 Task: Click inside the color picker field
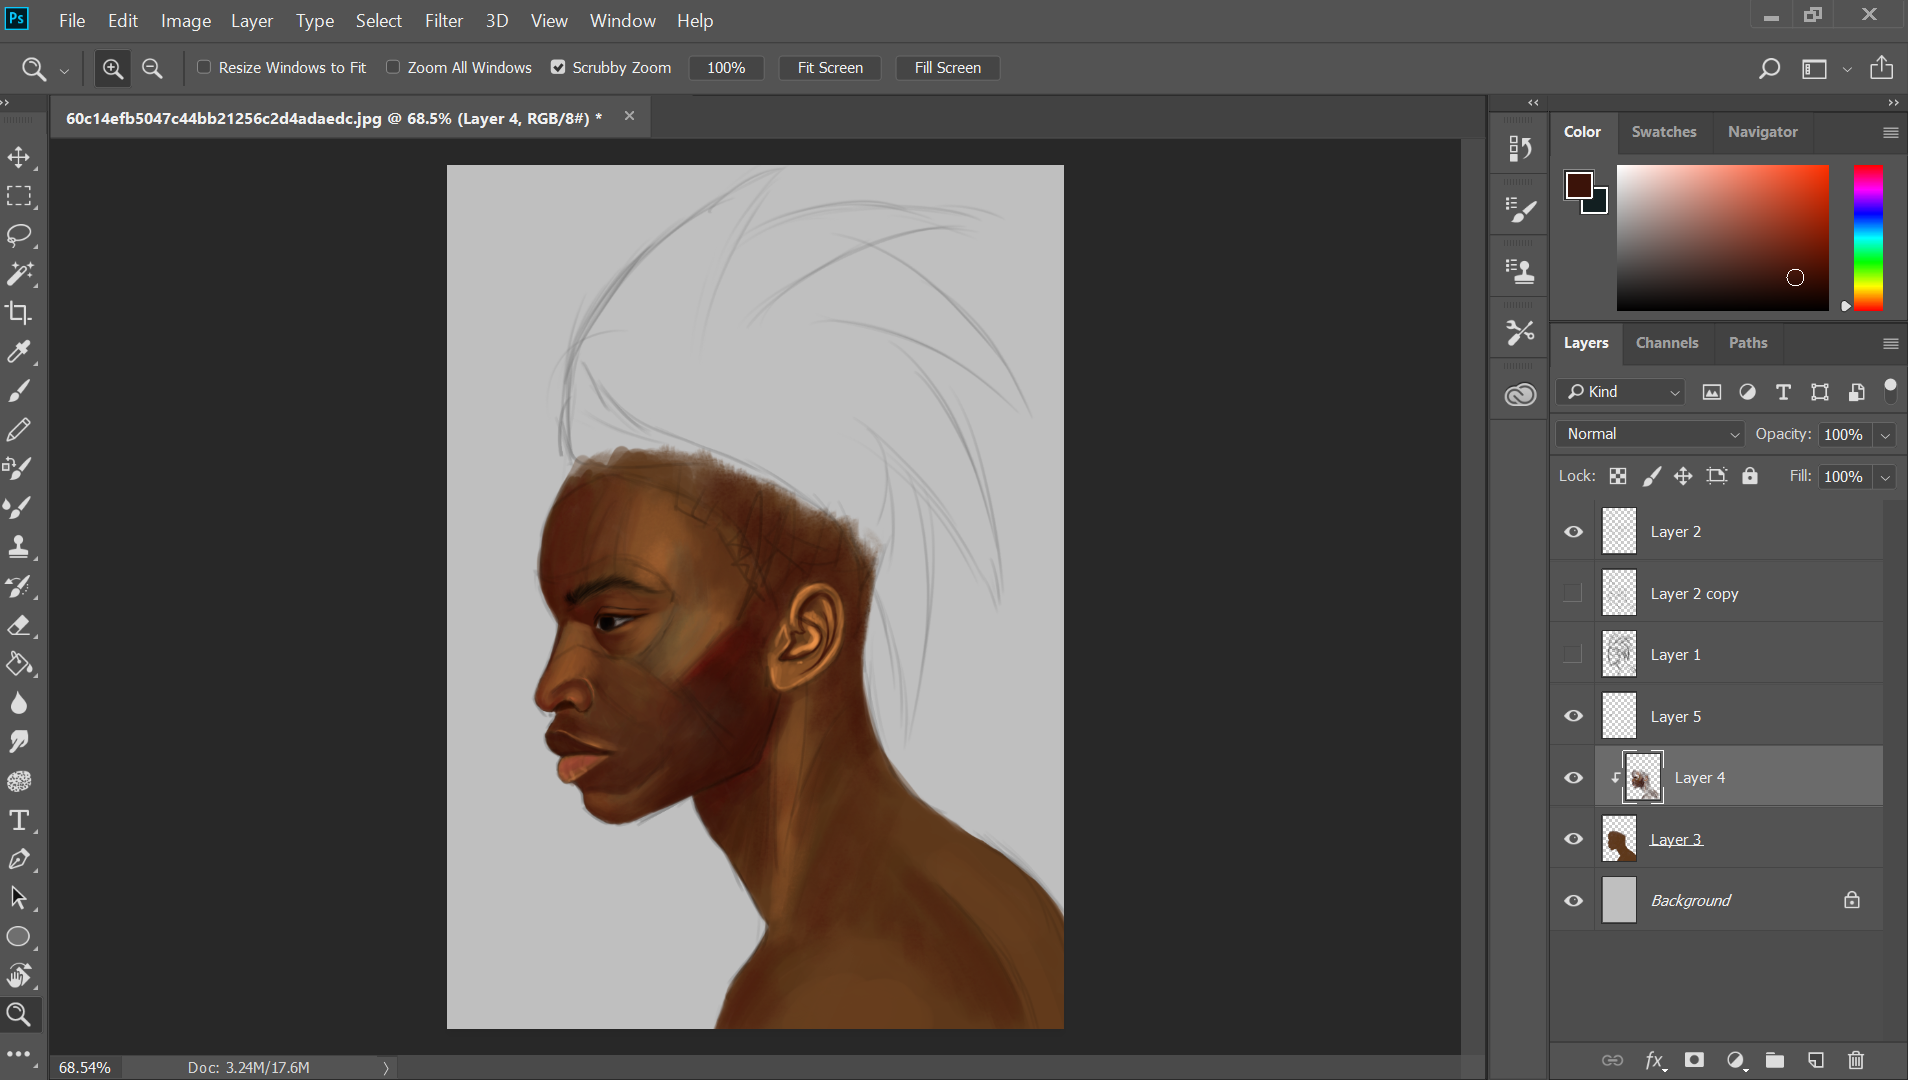tap(1723, 238)
